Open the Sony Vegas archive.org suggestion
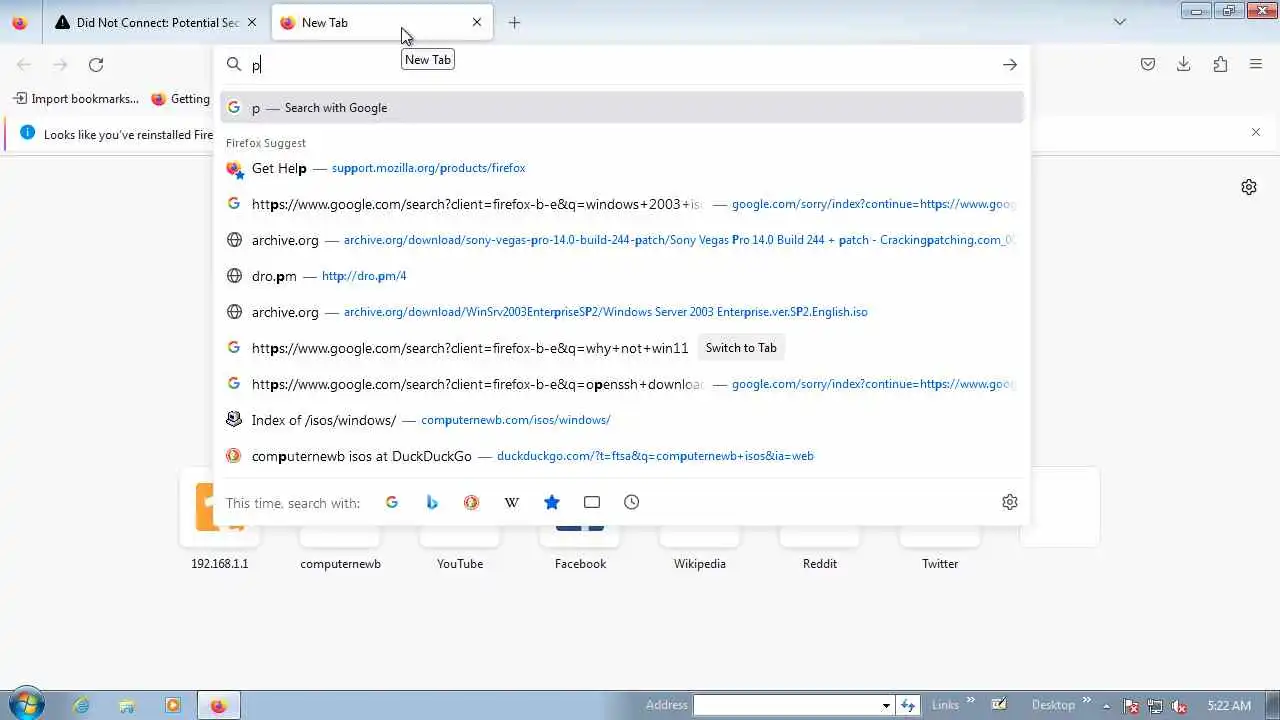This screenshot has width=1280, height=720. [x=622, y=240]
